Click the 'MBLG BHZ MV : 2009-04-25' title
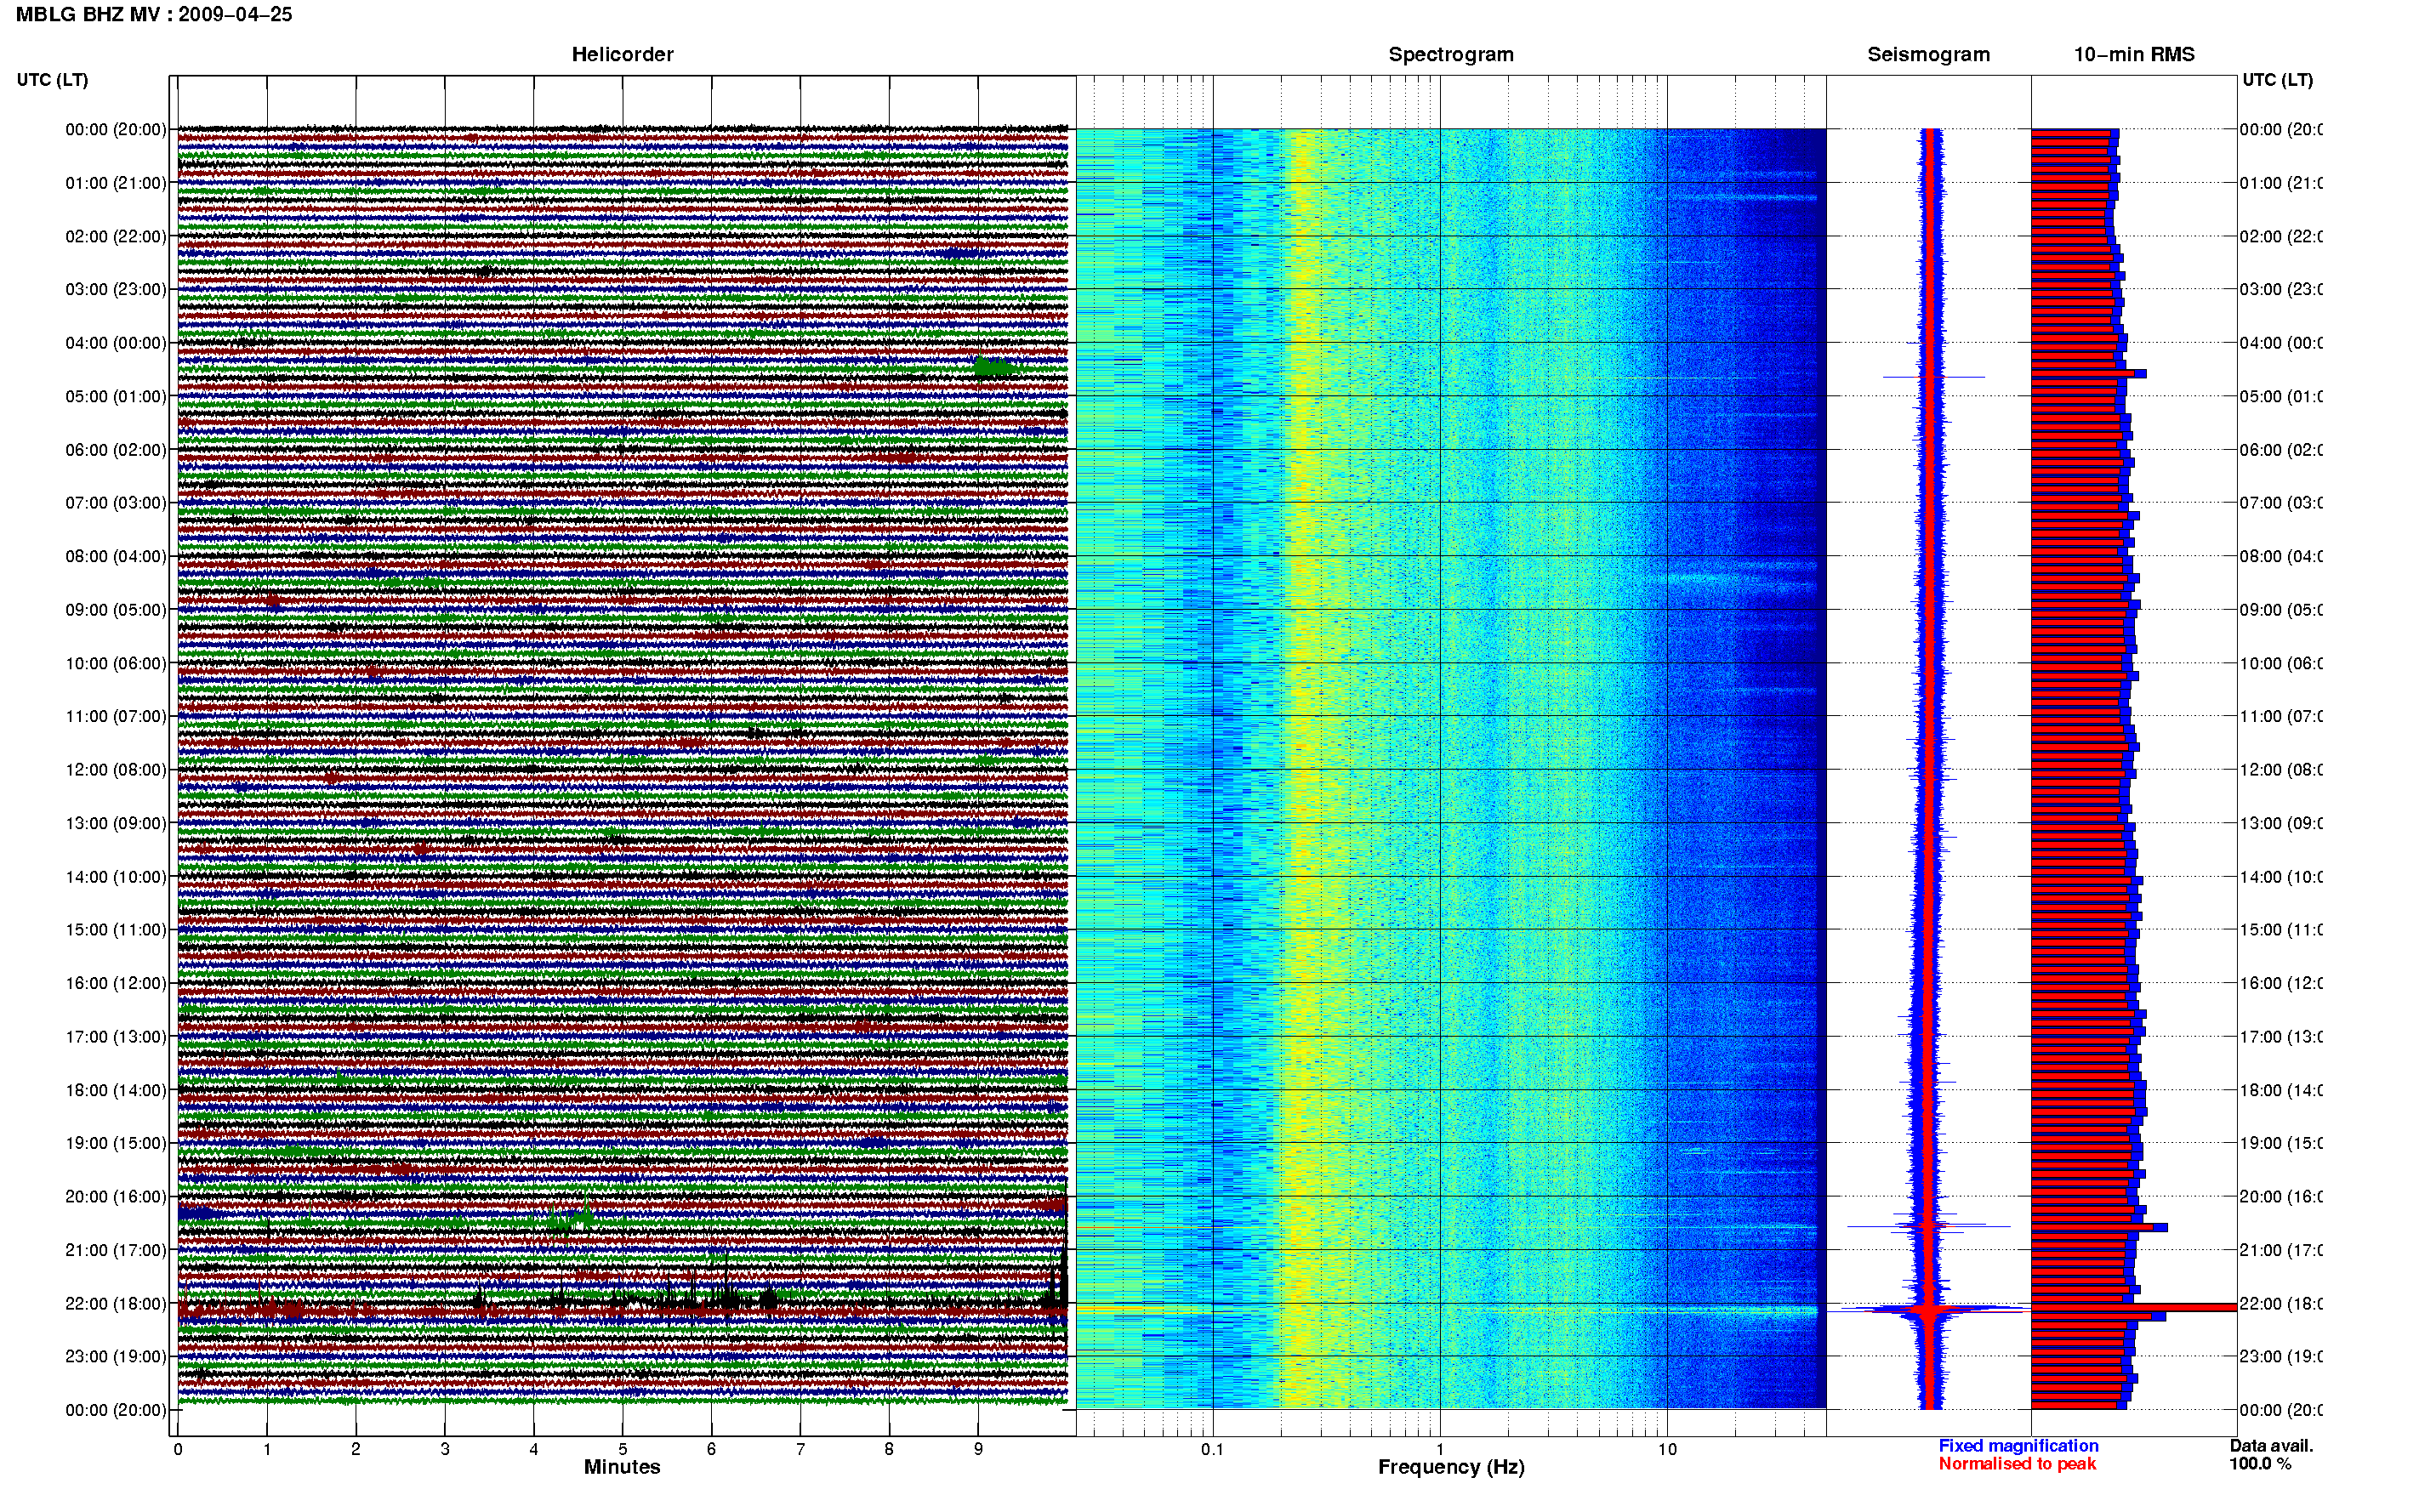Screen dimensions: 2419x1512 click(x=154, y=14)
